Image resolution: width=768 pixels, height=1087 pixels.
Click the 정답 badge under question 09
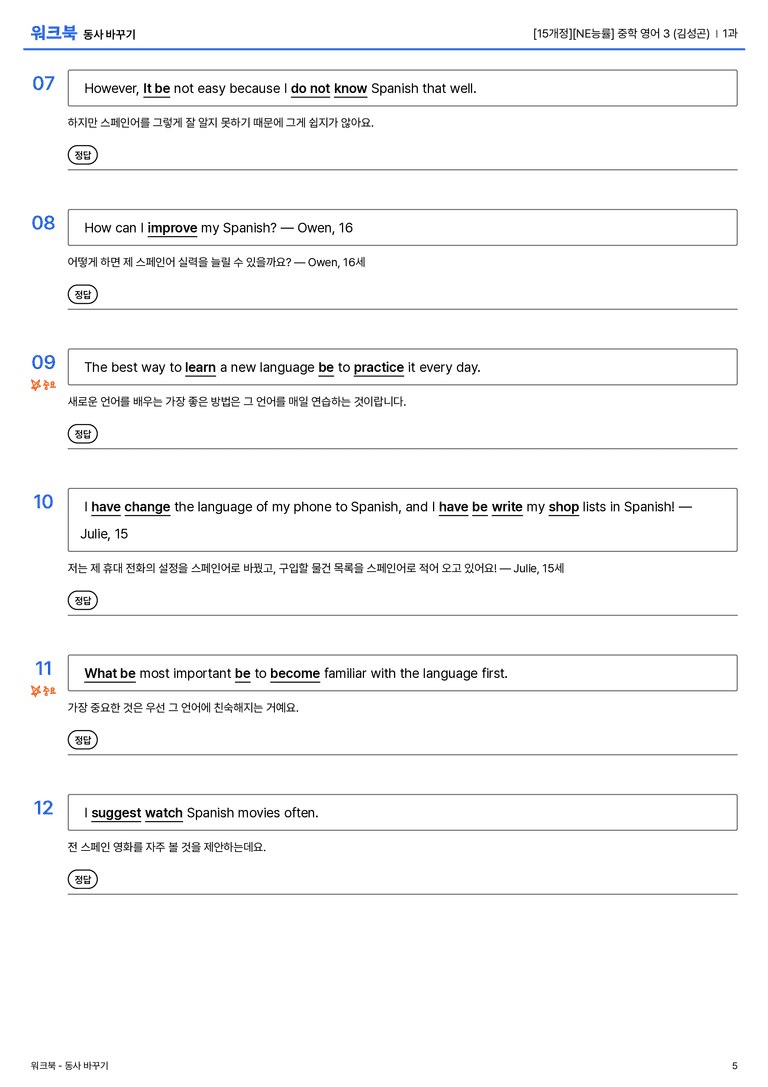82,433
